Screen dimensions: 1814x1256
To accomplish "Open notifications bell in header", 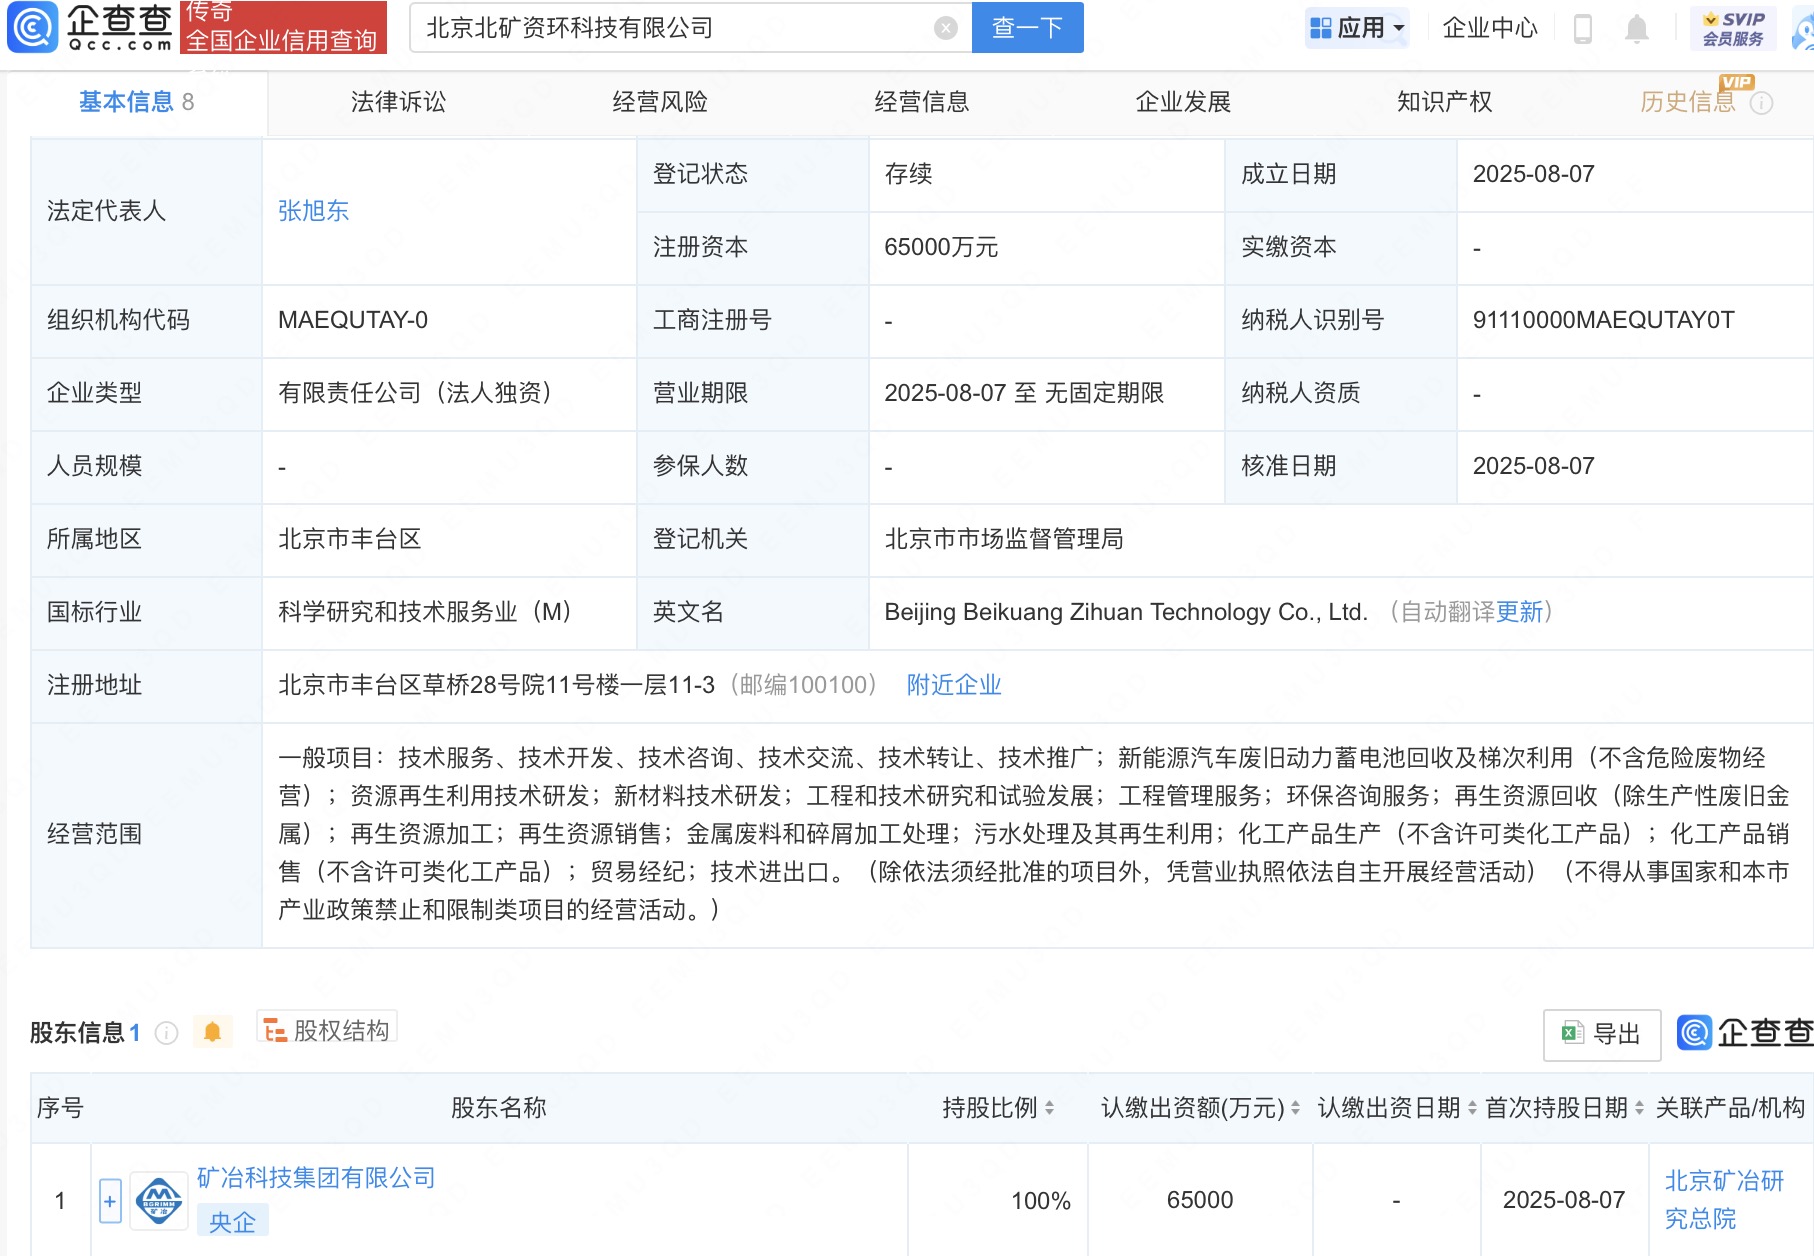I will (1636, 28).
